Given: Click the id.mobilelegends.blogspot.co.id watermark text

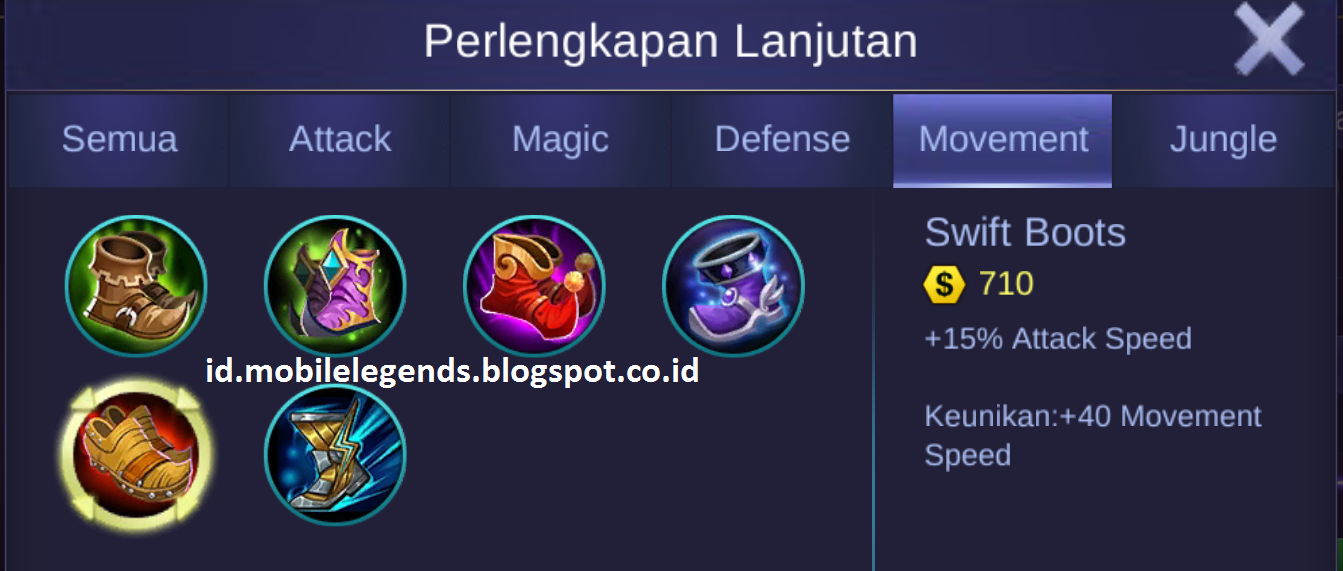Looking at the screenshot, I should [x=452, y=372].
